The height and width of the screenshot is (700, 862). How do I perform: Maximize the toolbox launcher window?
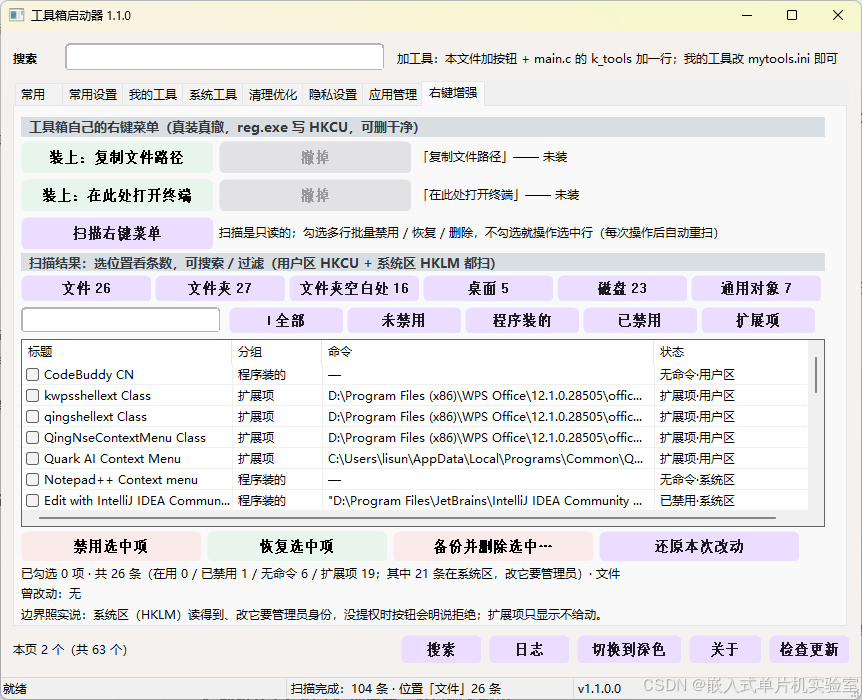(x=792, y=15)
